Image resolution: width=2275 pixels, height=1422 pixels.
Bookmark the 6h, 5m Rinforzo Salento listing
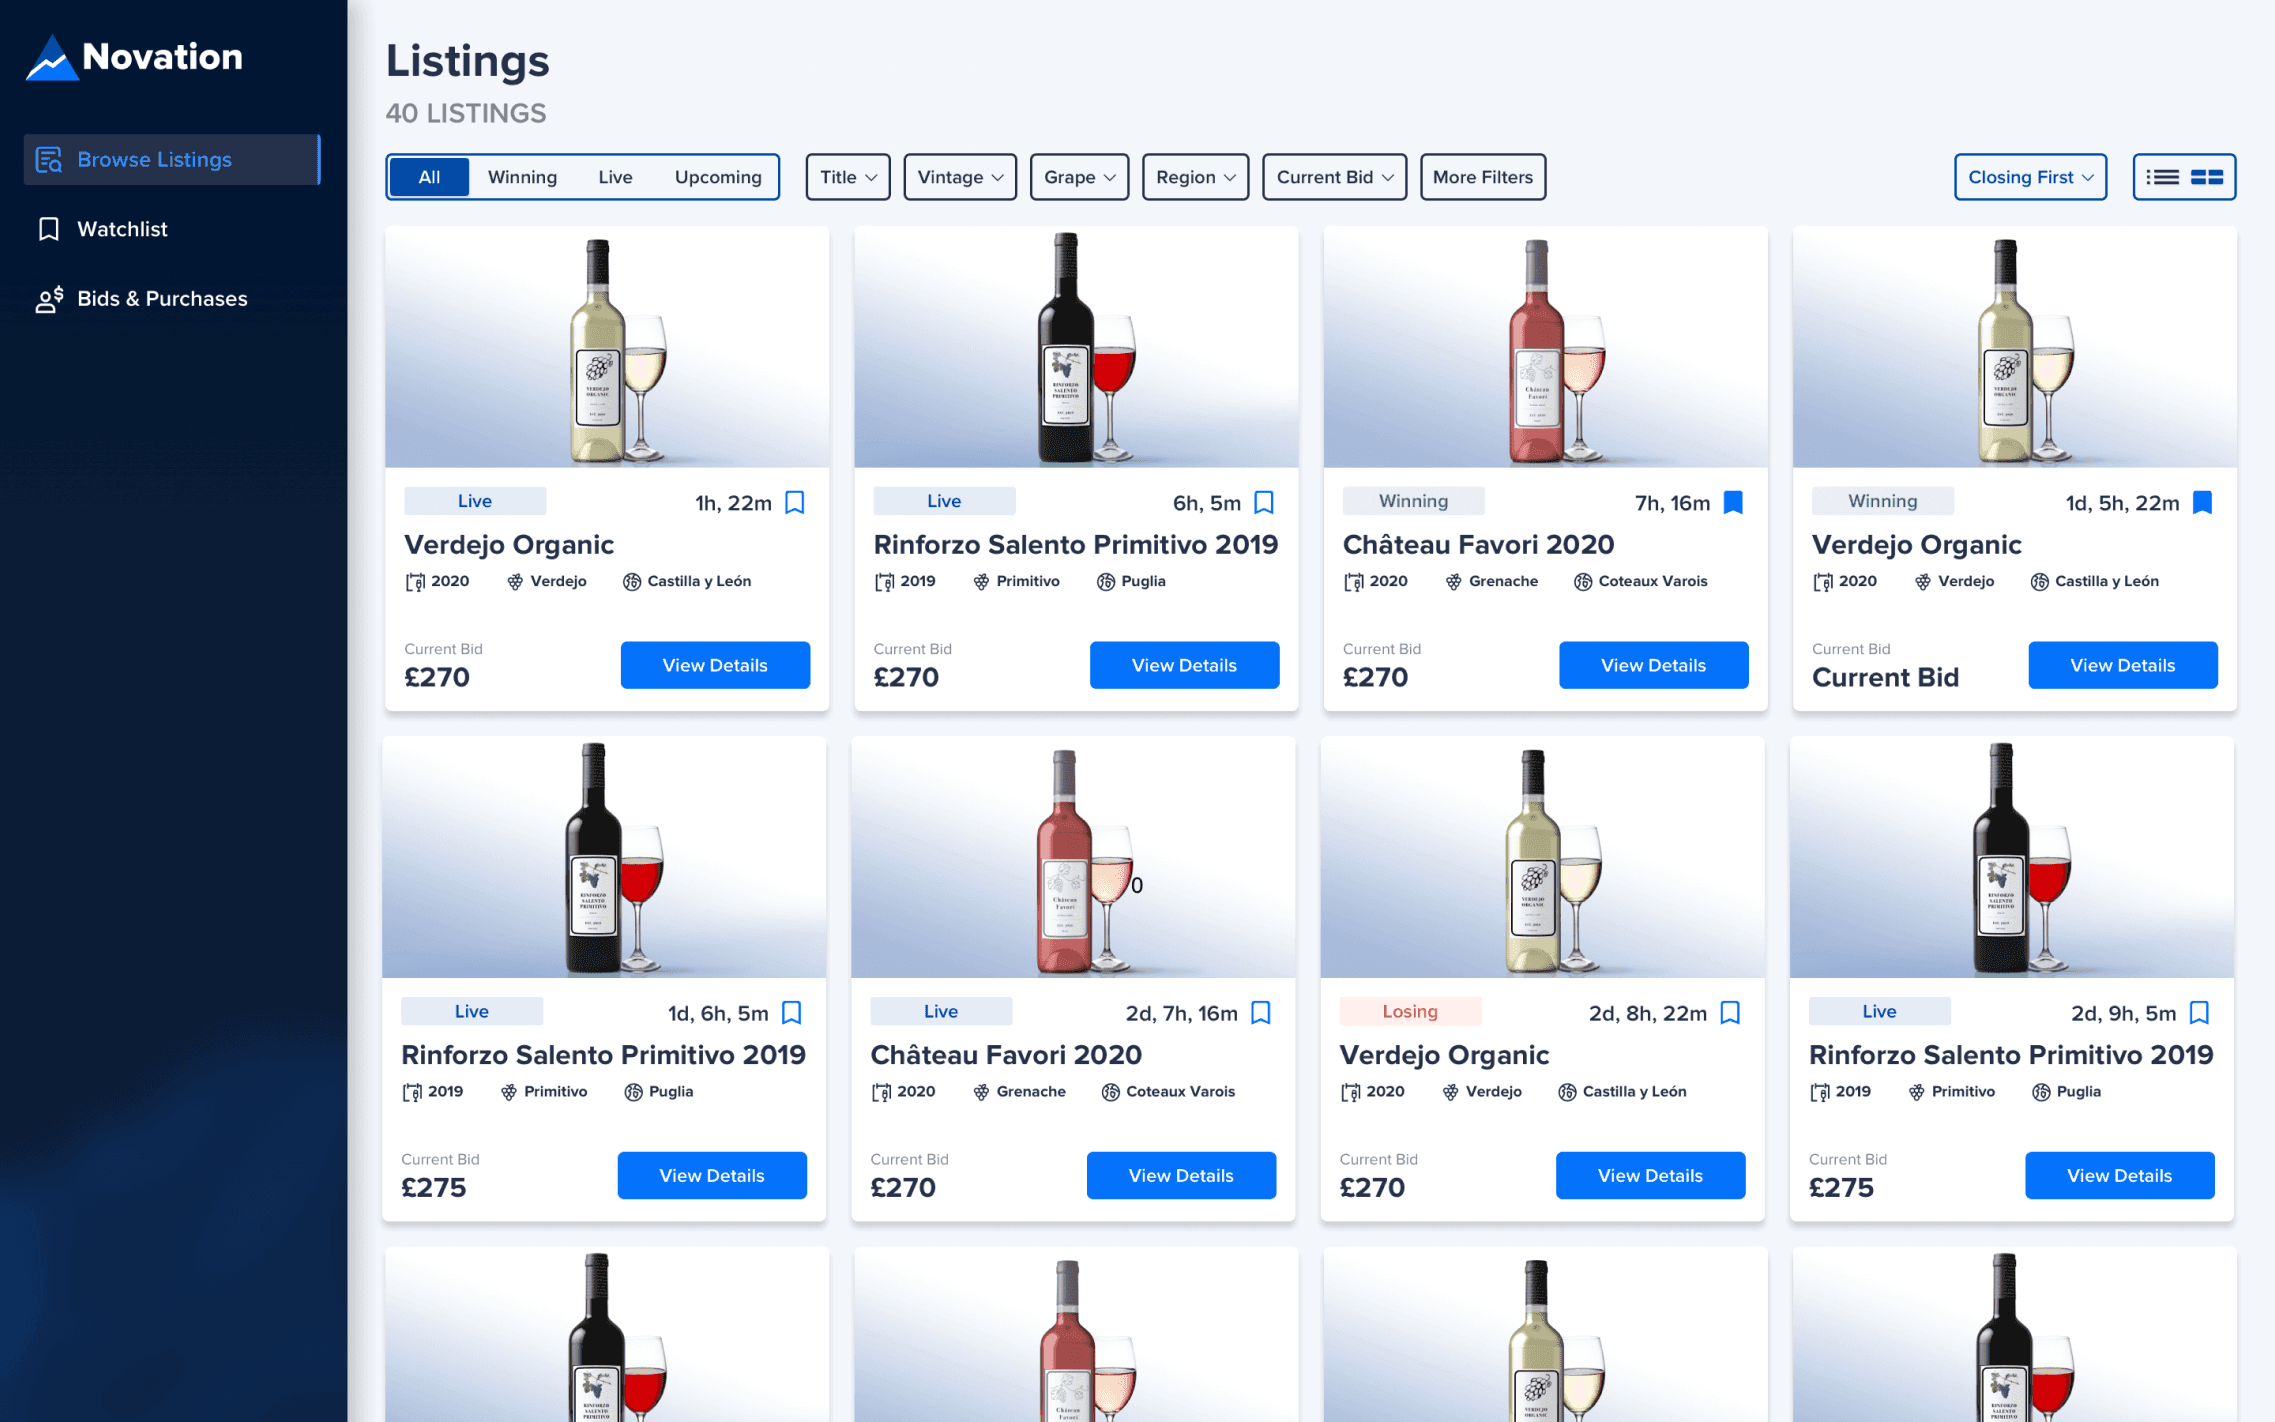point(1264,502)
